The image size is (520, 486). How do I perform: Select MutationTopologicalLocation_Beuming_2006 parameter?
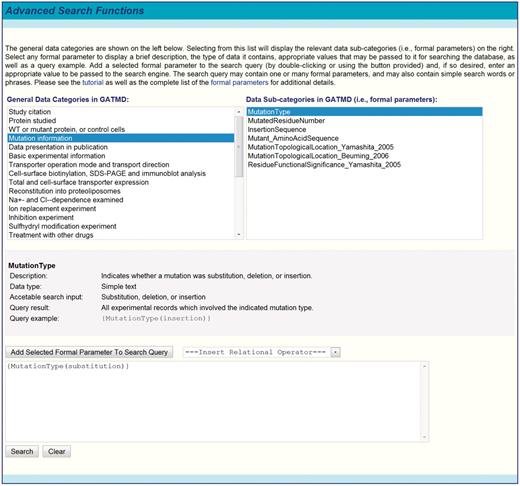[364, 156]
